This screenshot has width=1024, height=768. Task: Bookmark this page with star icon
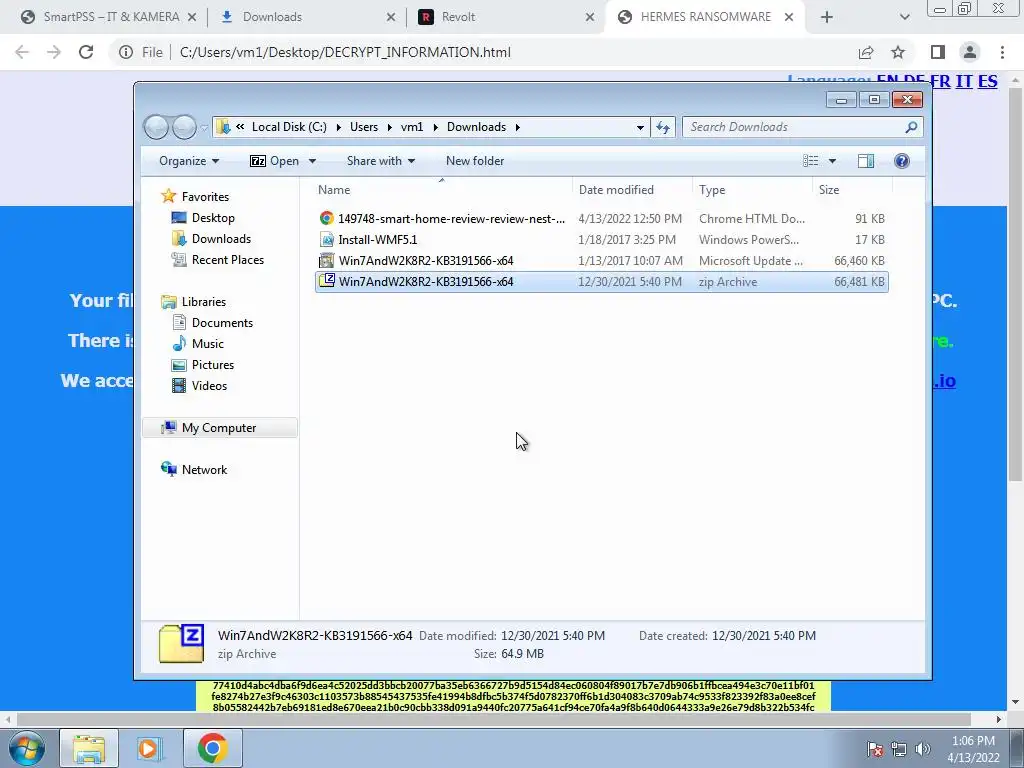coord(898,52)
